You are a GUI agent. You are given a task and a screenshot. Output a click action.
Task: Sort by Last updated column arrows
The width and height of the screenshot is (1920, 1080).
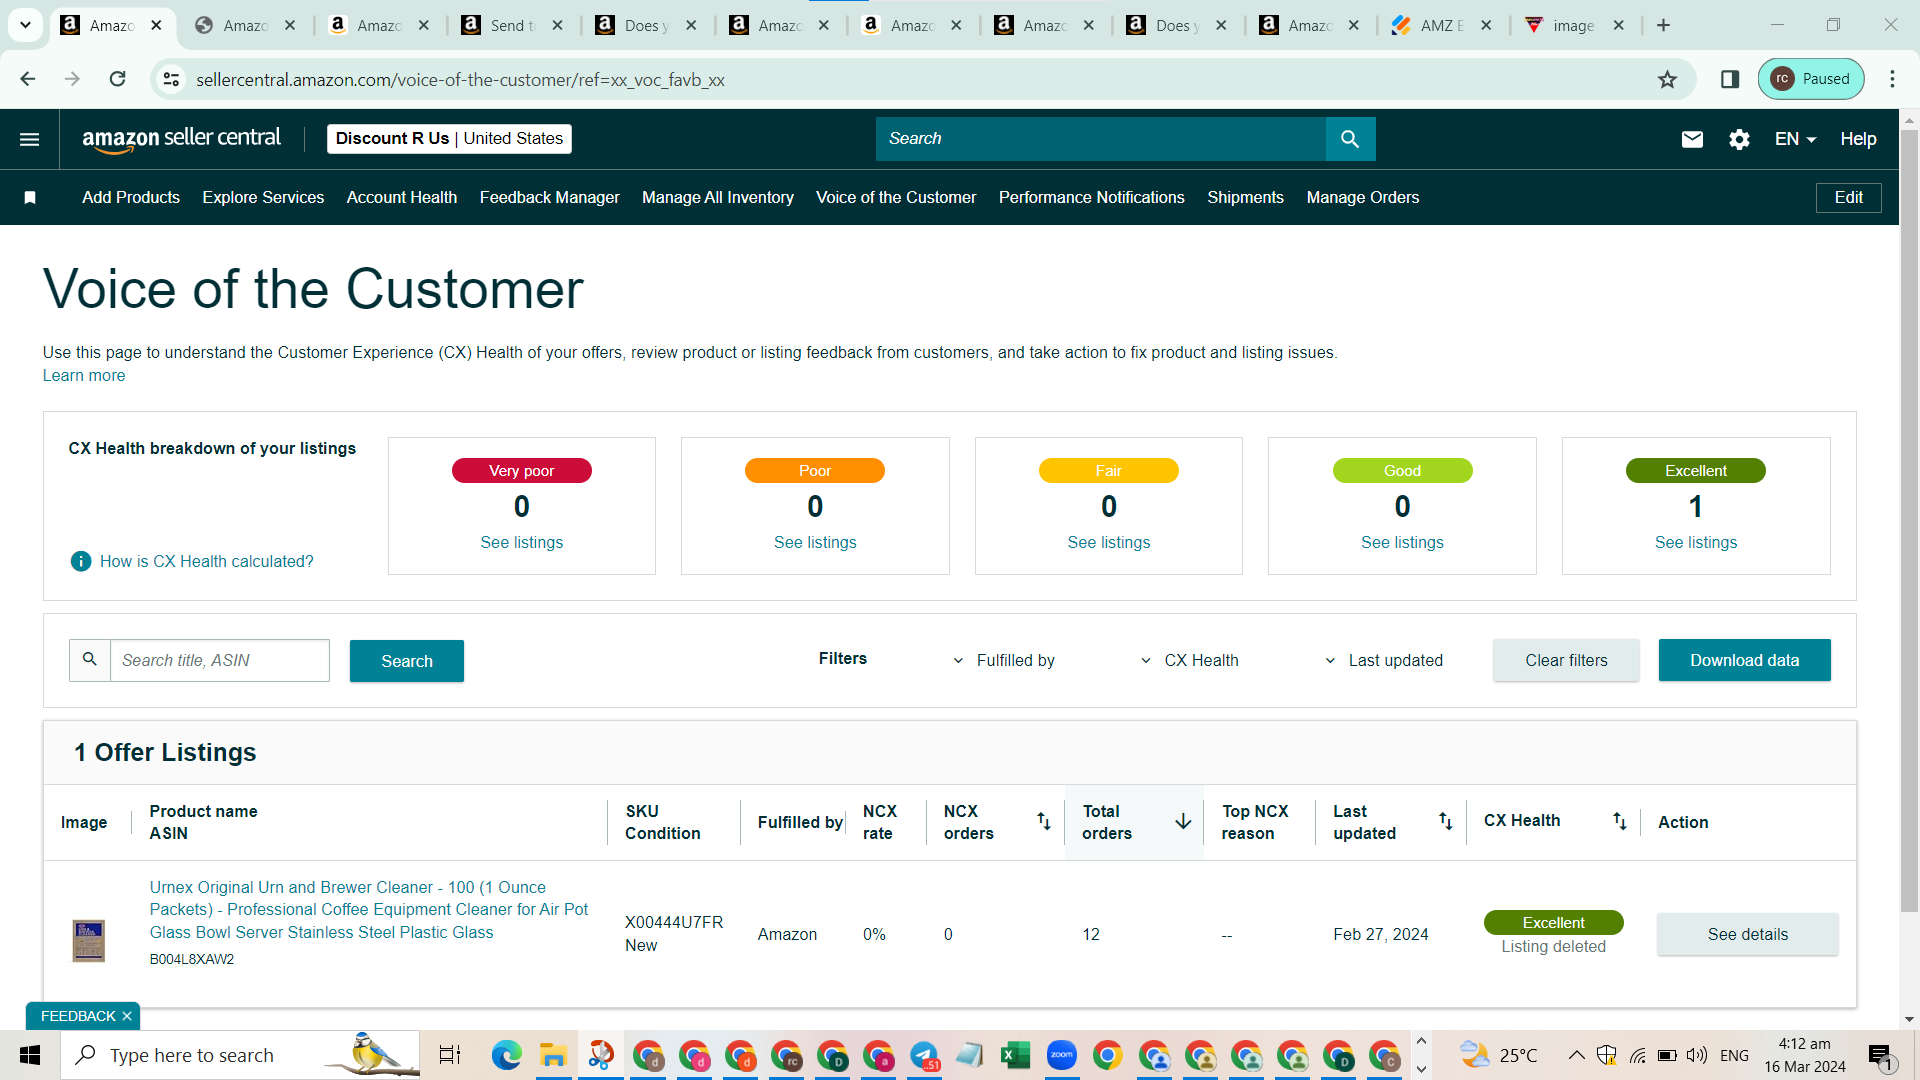[x=1446, y=821]
